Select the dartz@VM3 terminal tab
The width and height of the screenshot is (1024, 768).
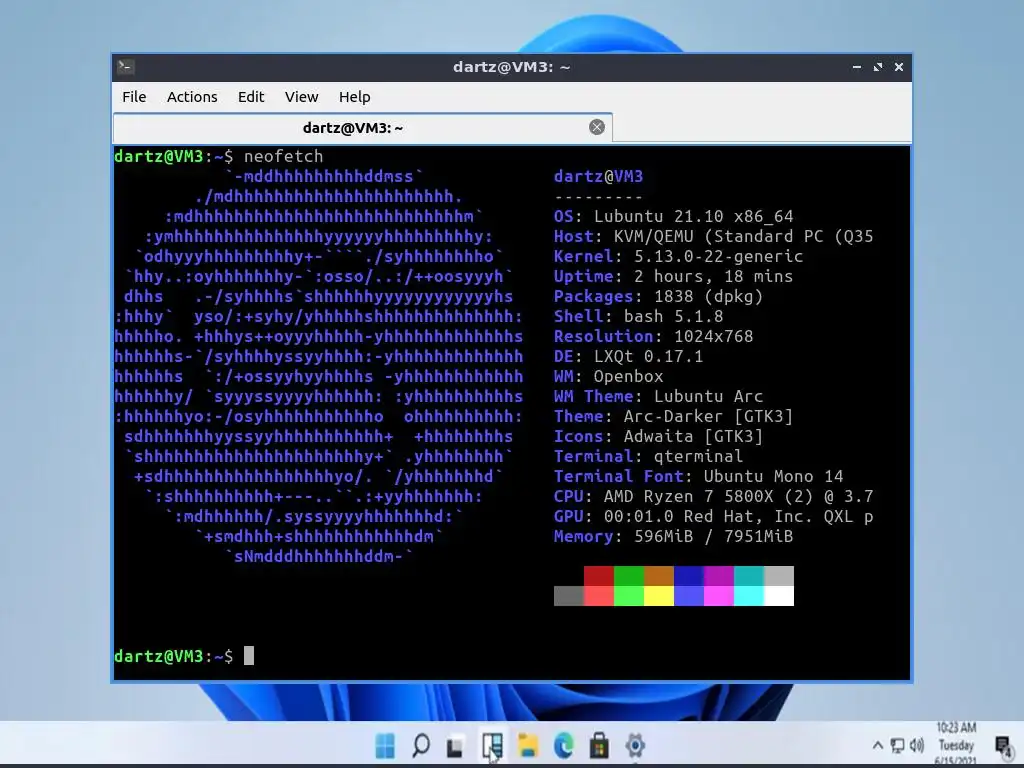pos(362,127)
